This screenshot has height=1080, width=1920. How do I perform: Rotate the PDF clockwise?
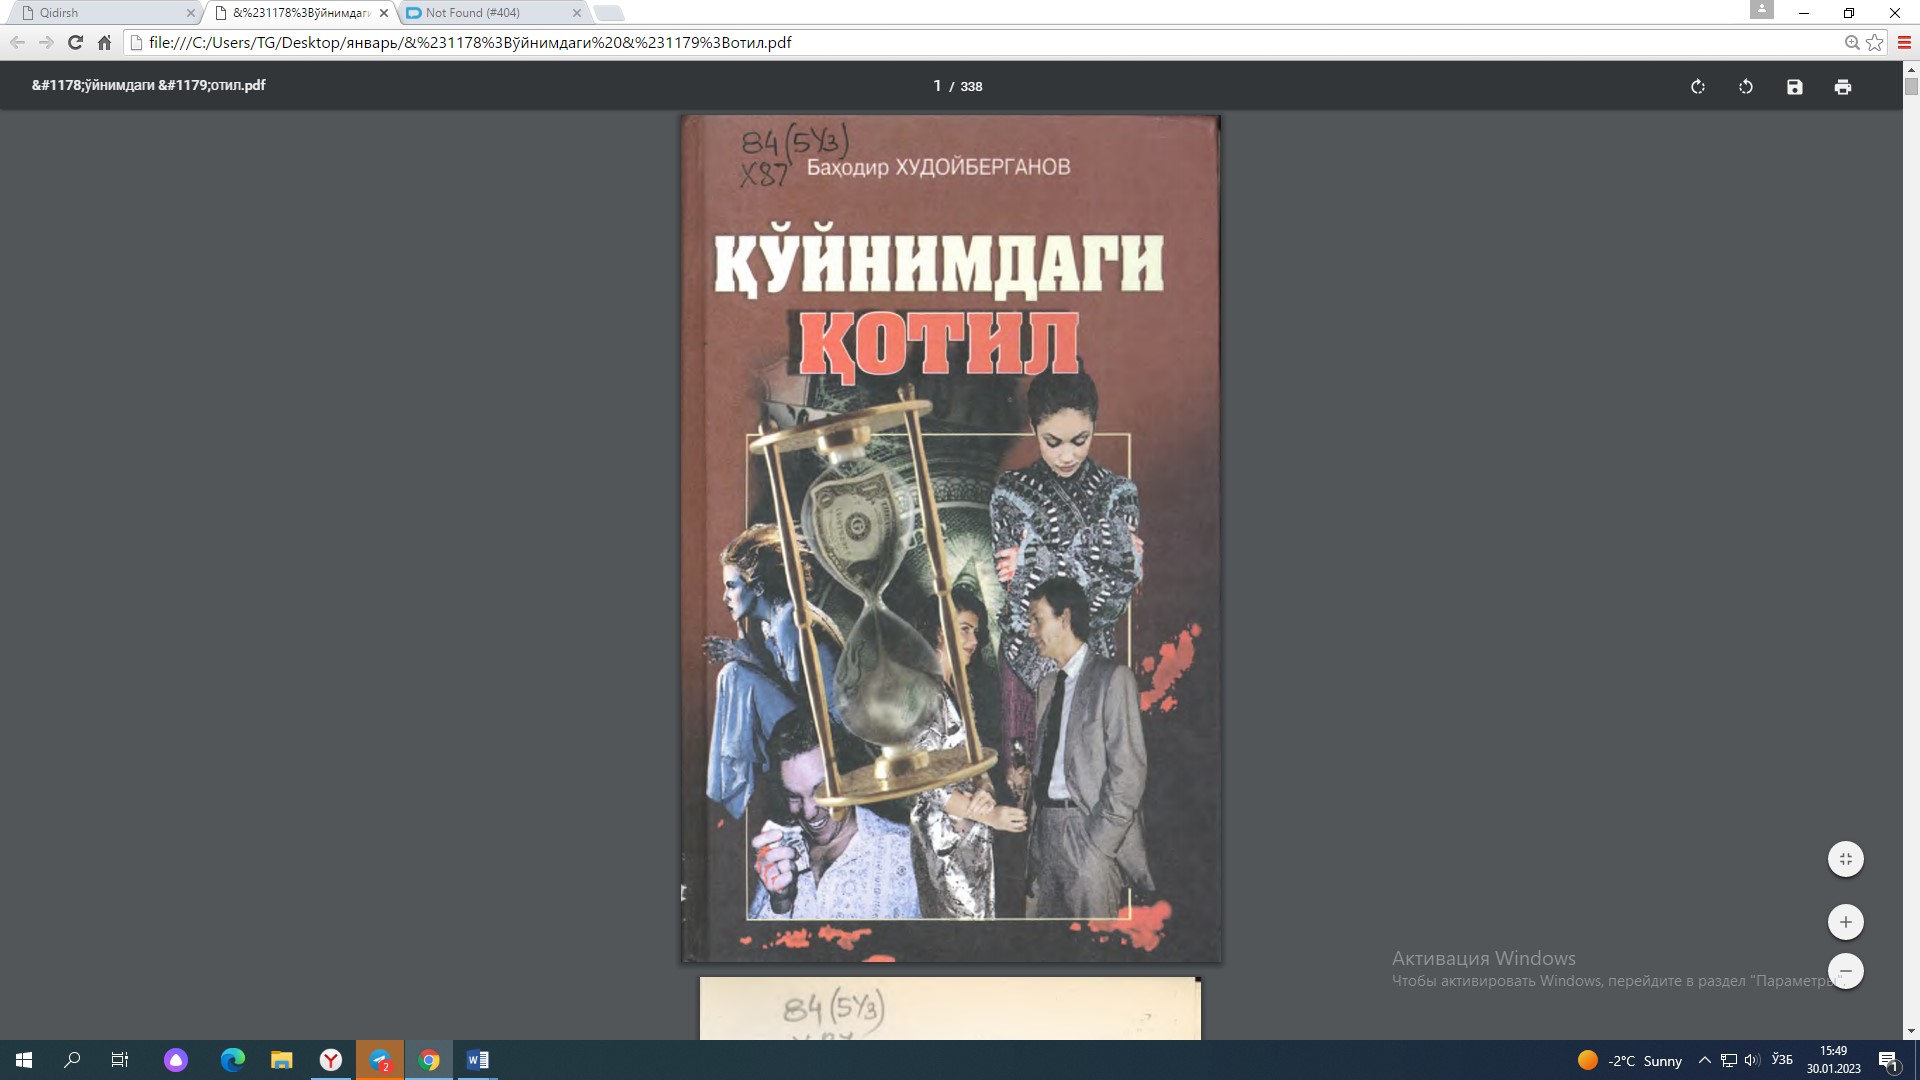(x=1697, y=86)
